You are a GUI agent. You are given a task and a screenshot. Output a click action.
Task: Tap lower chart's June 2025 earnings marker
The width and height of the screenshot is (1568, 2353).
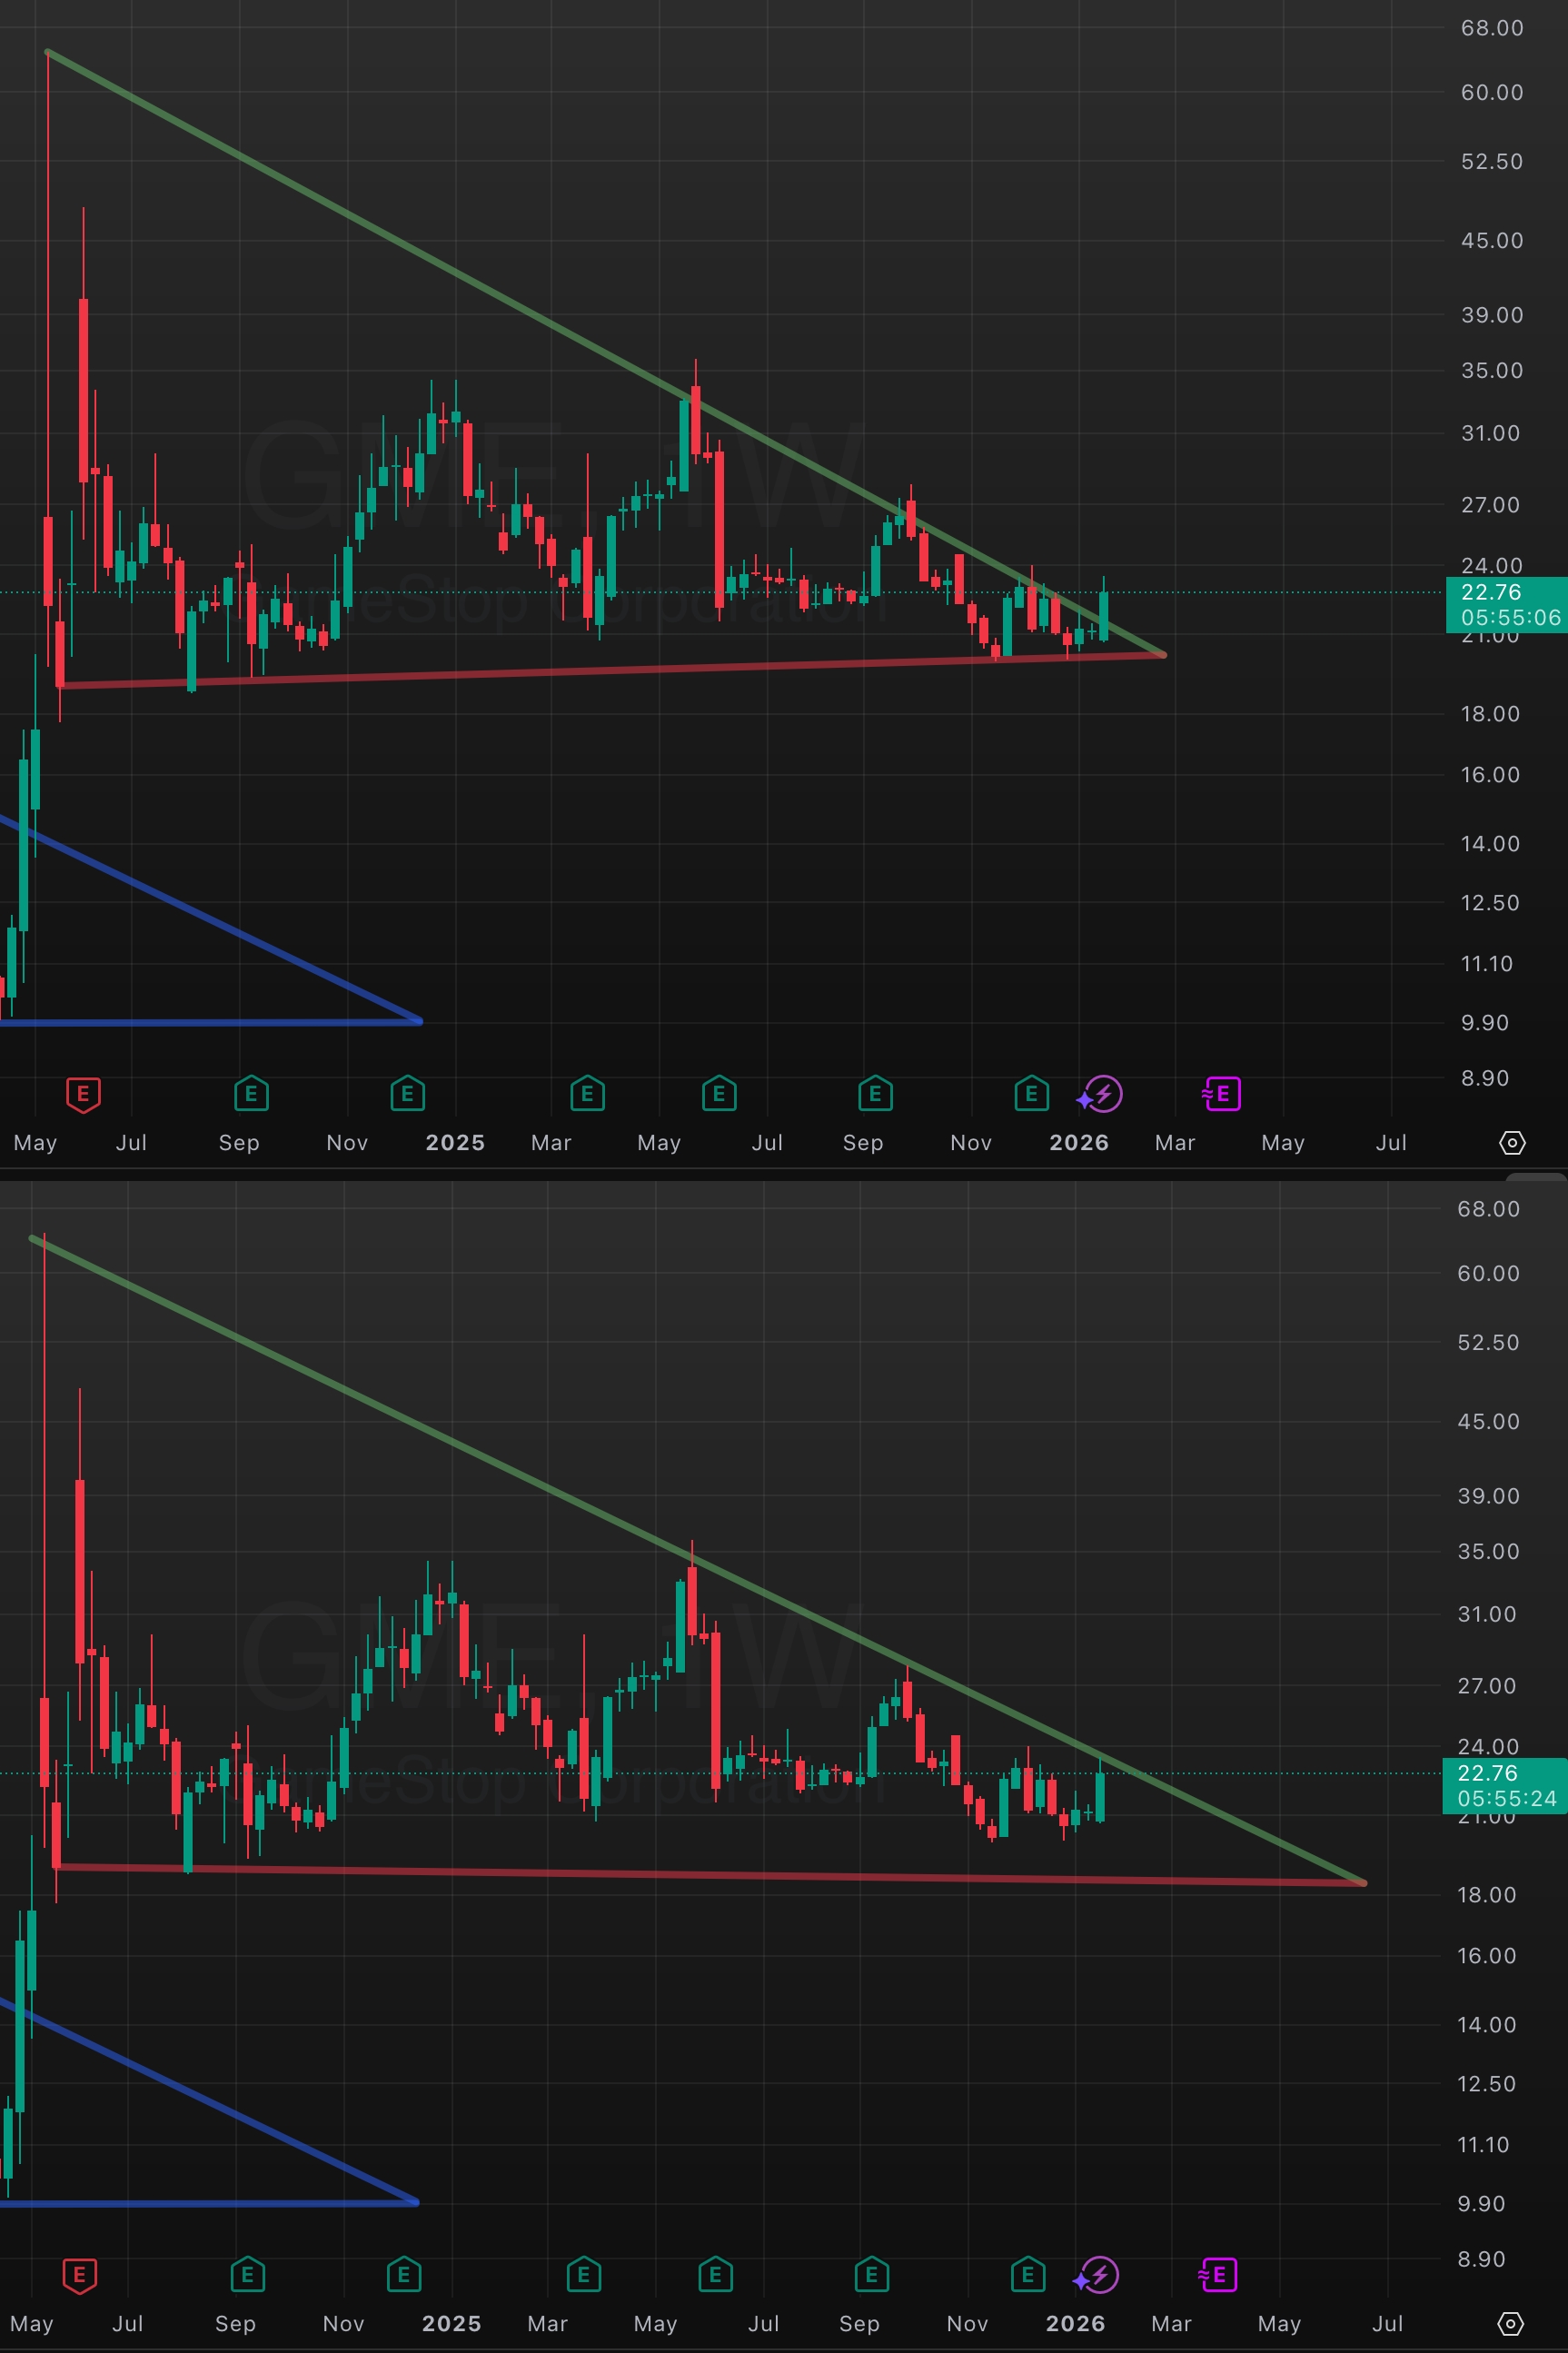715,2275
